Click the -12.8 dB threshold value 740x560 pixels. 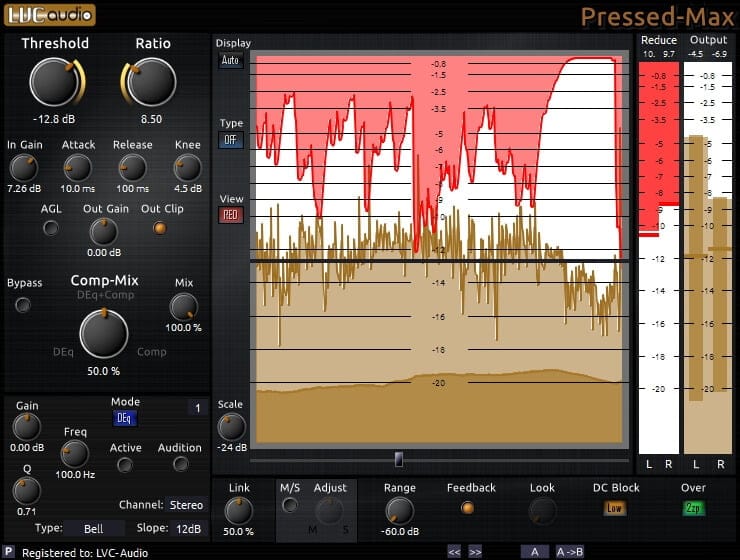[54, 119]
